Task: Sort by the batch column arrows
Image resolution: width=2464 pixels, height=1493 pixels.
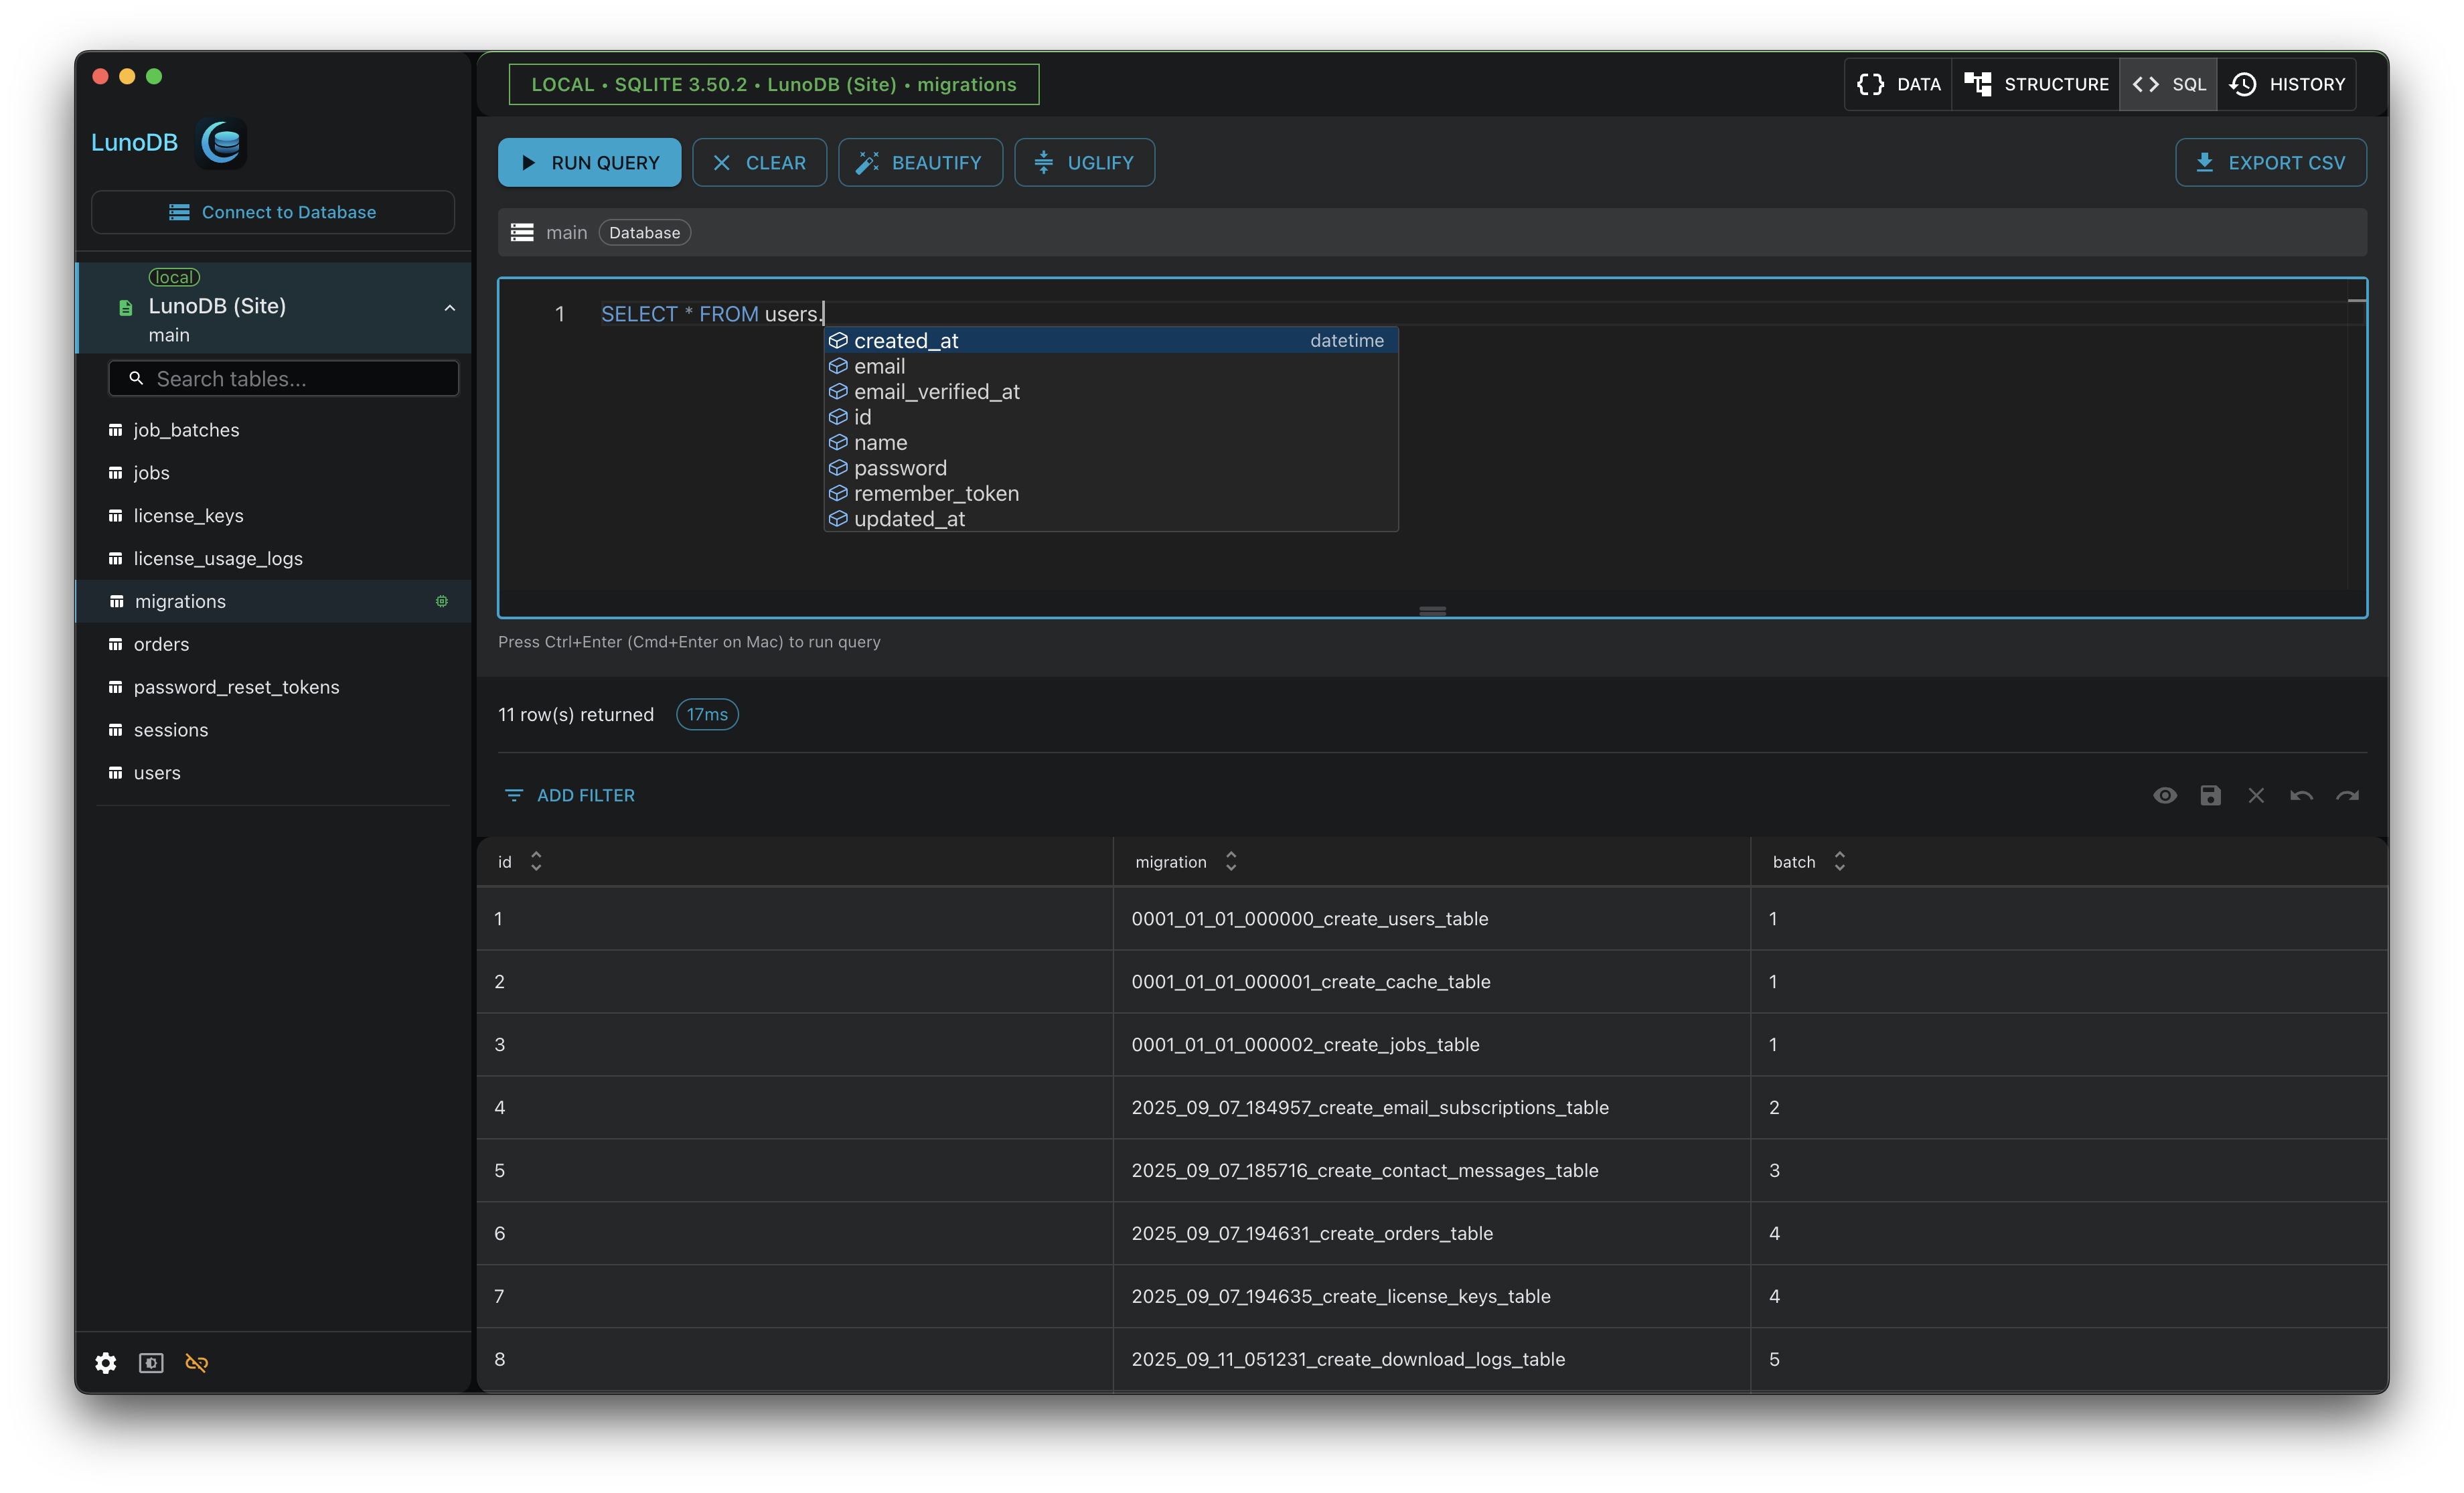Action: click(1839, 861)
